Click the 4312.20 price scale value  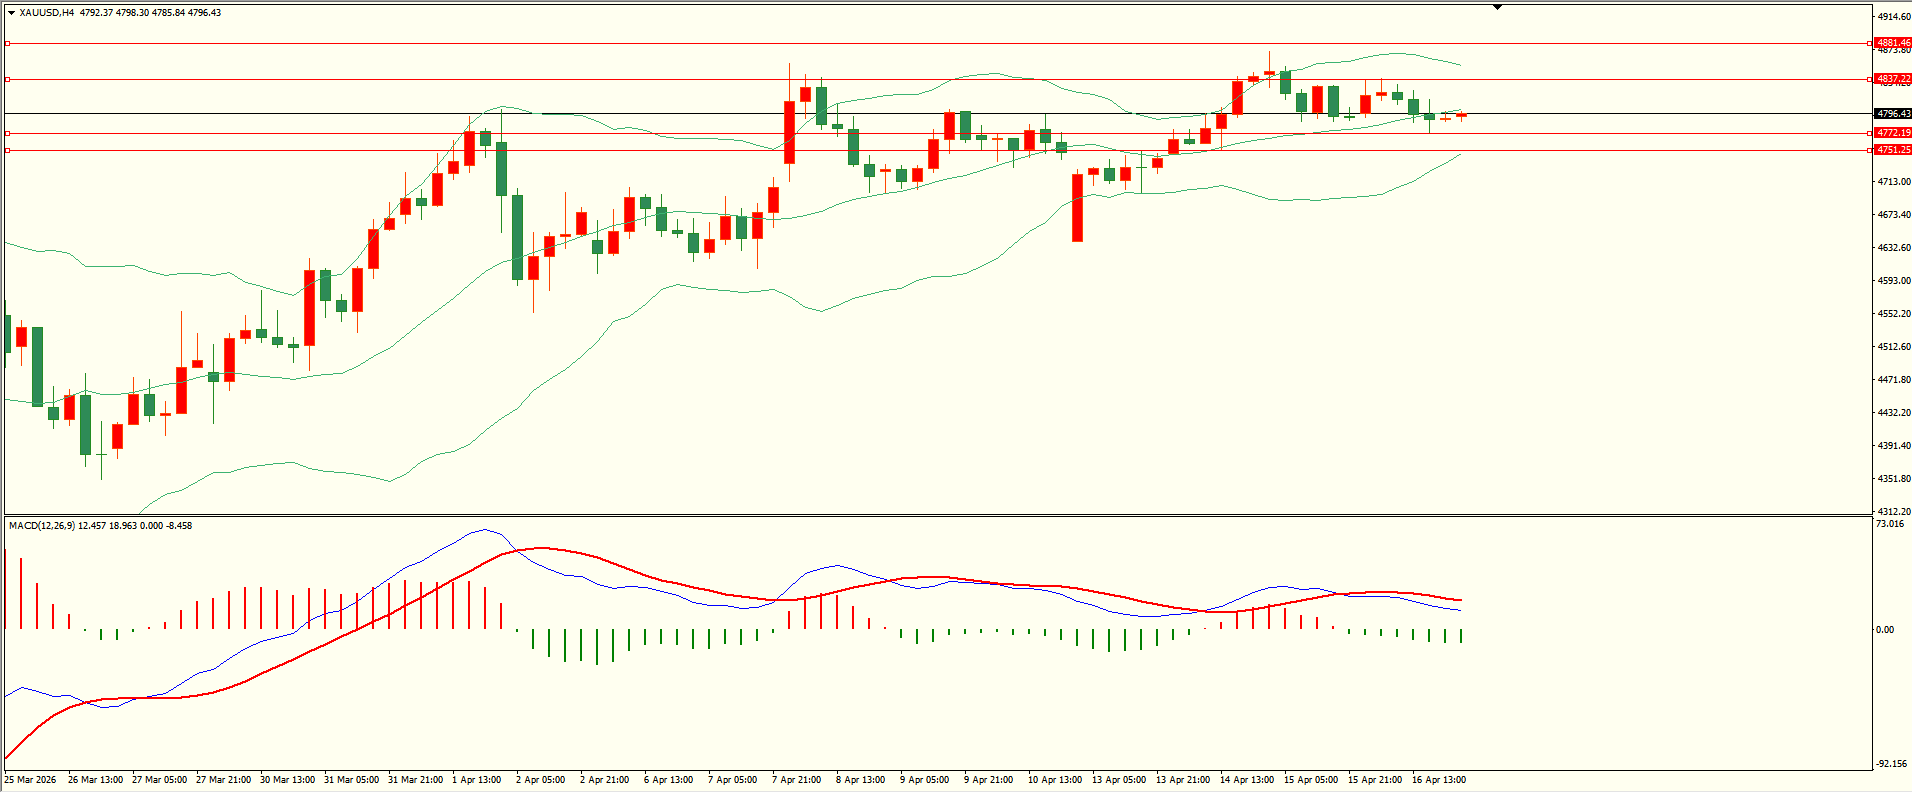(1893, 512)
